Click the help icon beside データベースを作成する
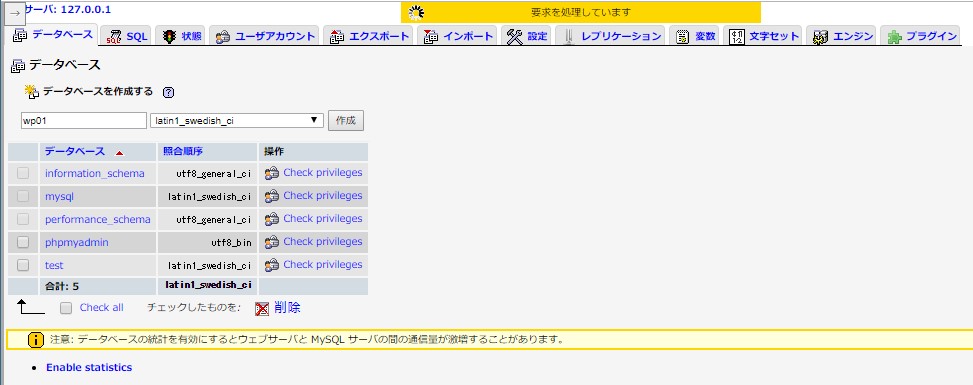Image resolution: width=973 pixels, height=385 pixels. coord(168,93)
